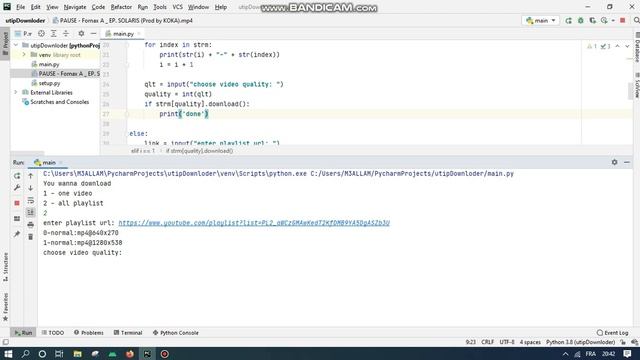Expand all in Project tool window
This screenshot has height=360, width=640.
53,34
